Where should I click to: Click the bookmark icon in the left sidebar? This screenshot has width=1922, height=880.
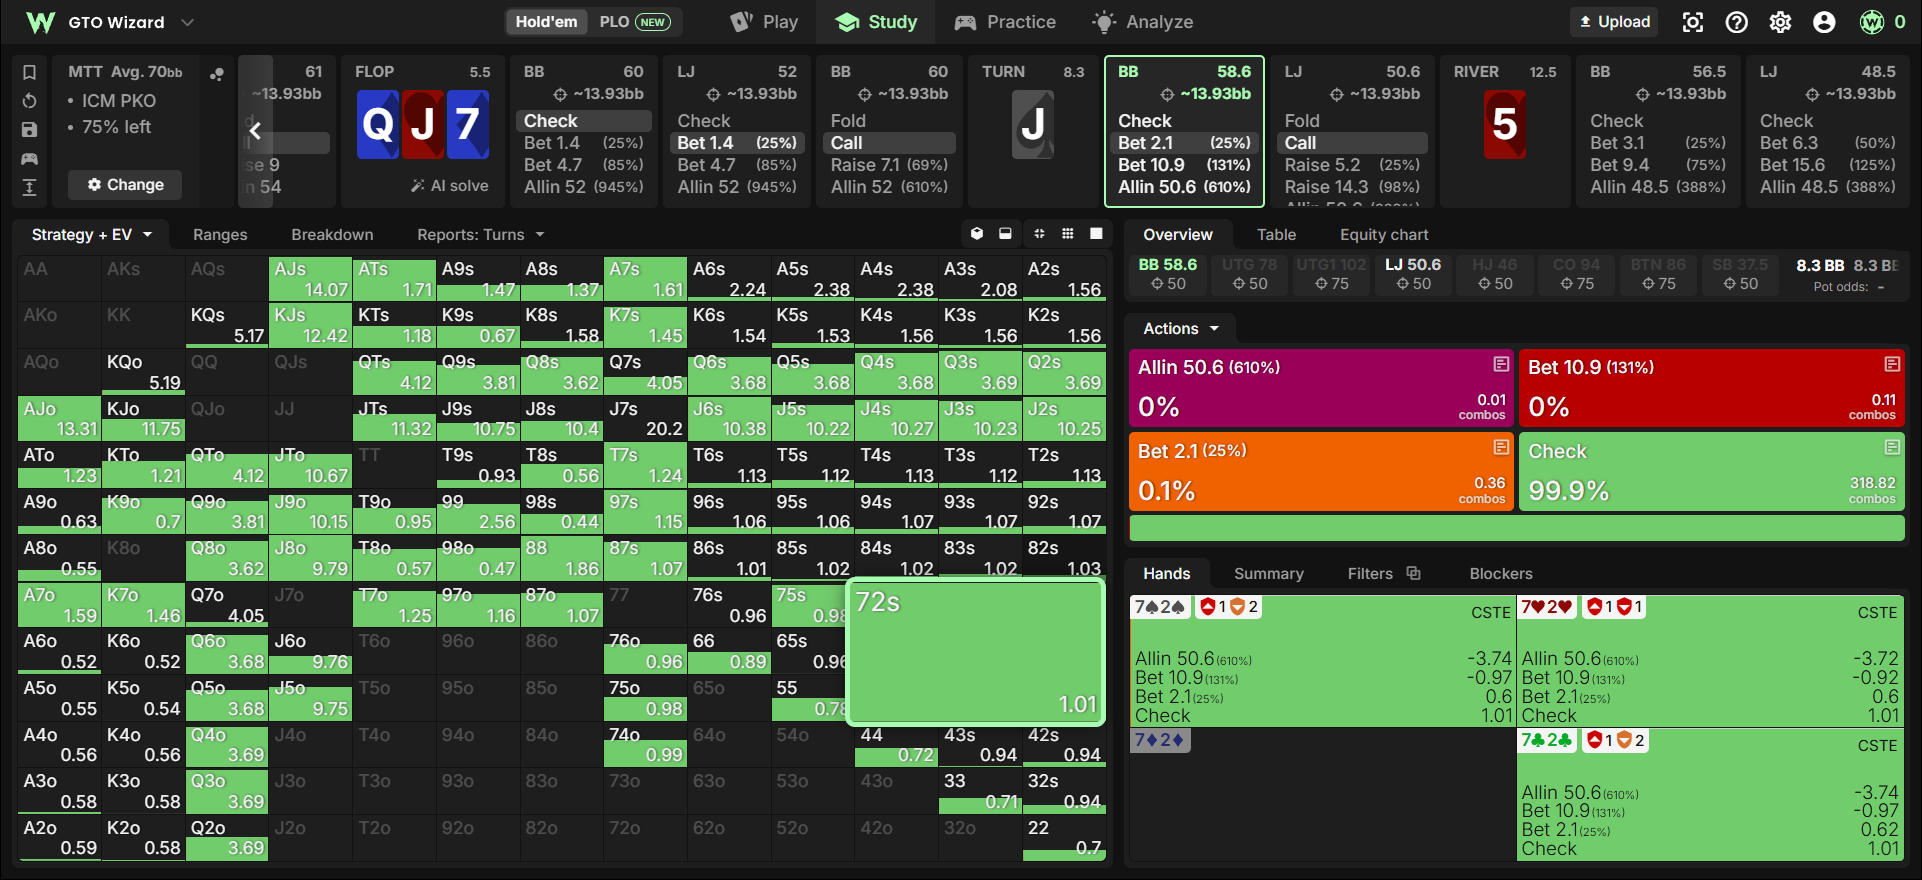[x=30, y=72]
